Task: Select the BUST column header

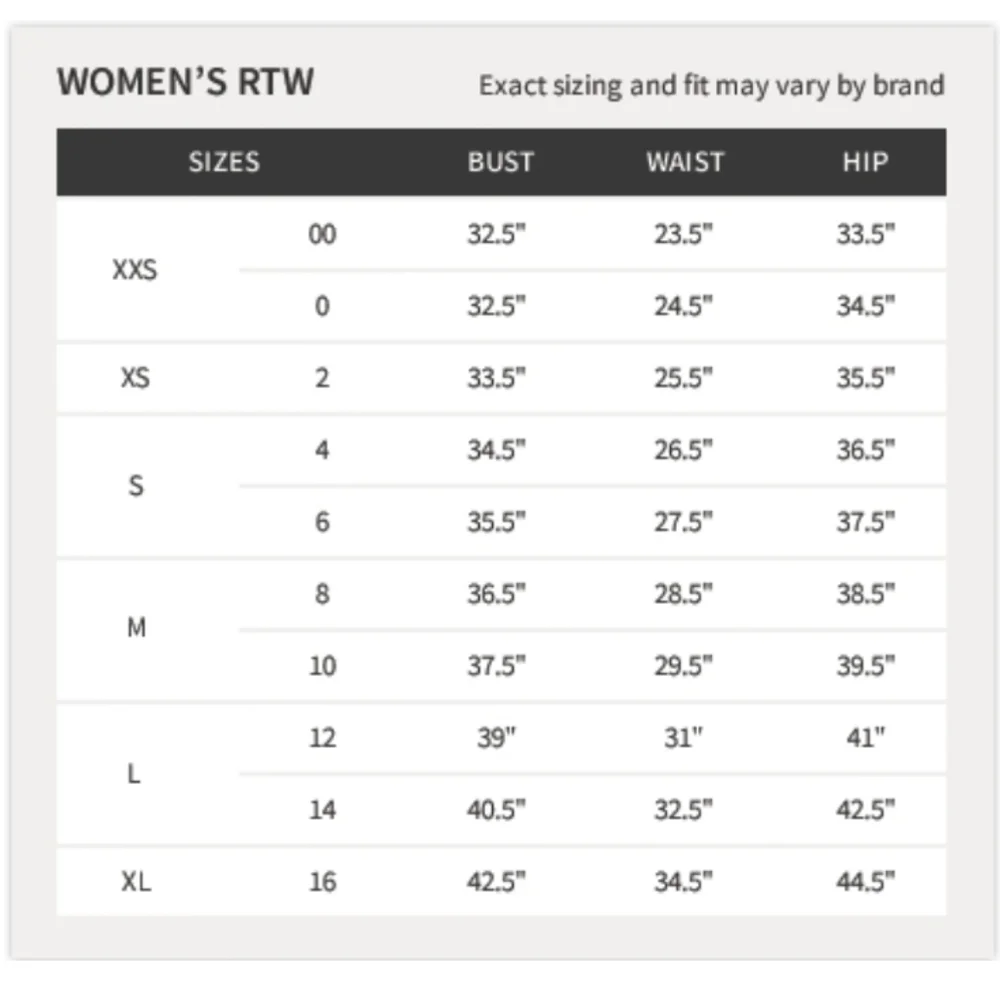Action: pos(500,162)
